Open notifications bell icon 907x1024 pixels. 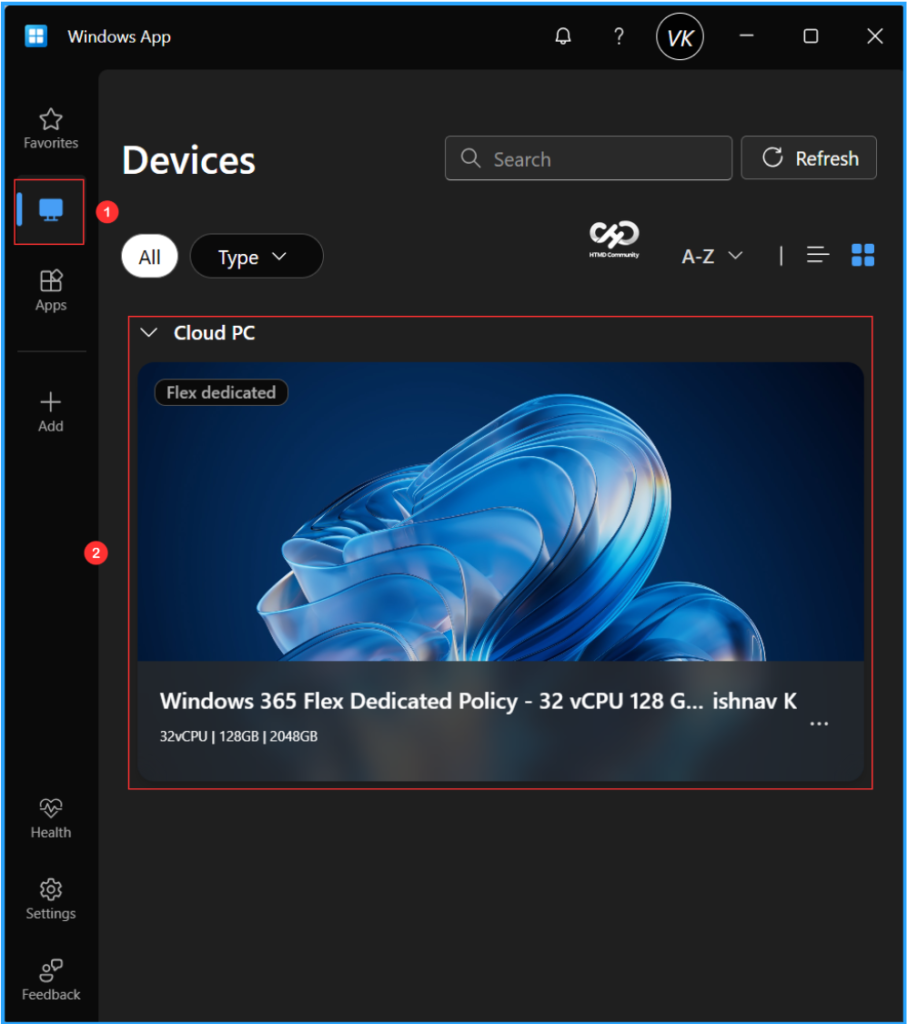pyautogui.click(x=563, y=36)
